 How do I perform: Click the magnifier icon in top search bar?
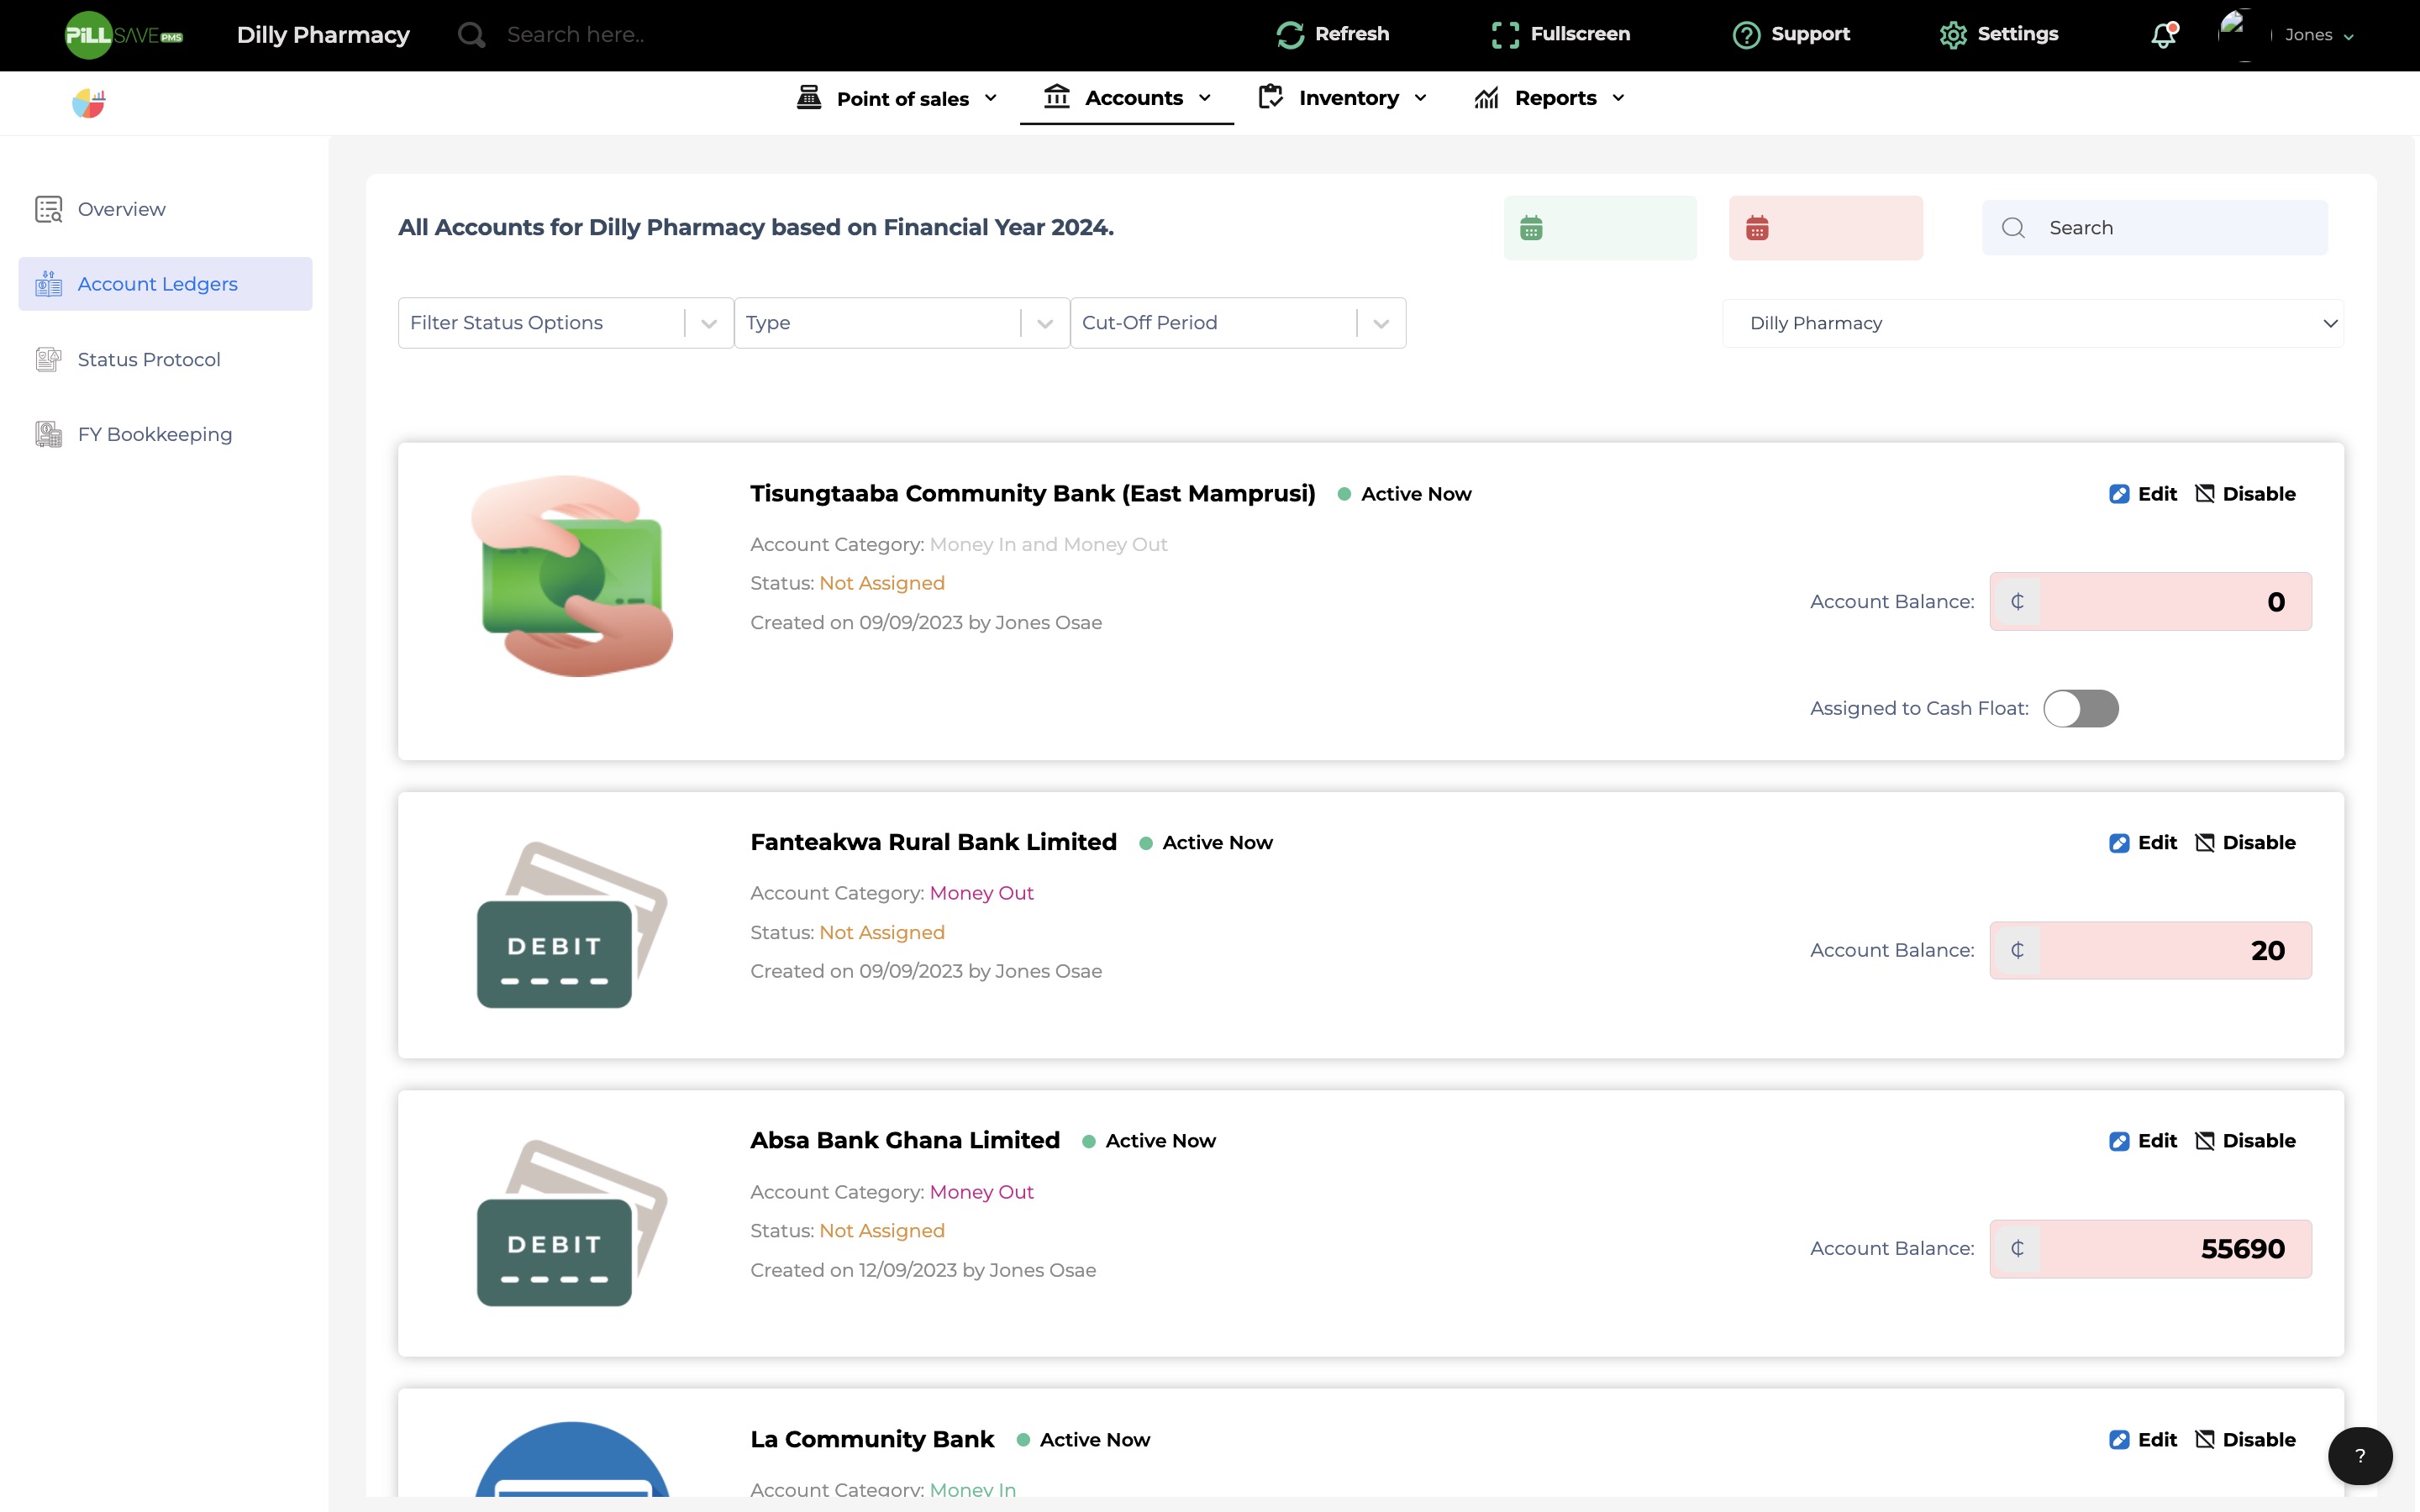click(x=471, y=35)
